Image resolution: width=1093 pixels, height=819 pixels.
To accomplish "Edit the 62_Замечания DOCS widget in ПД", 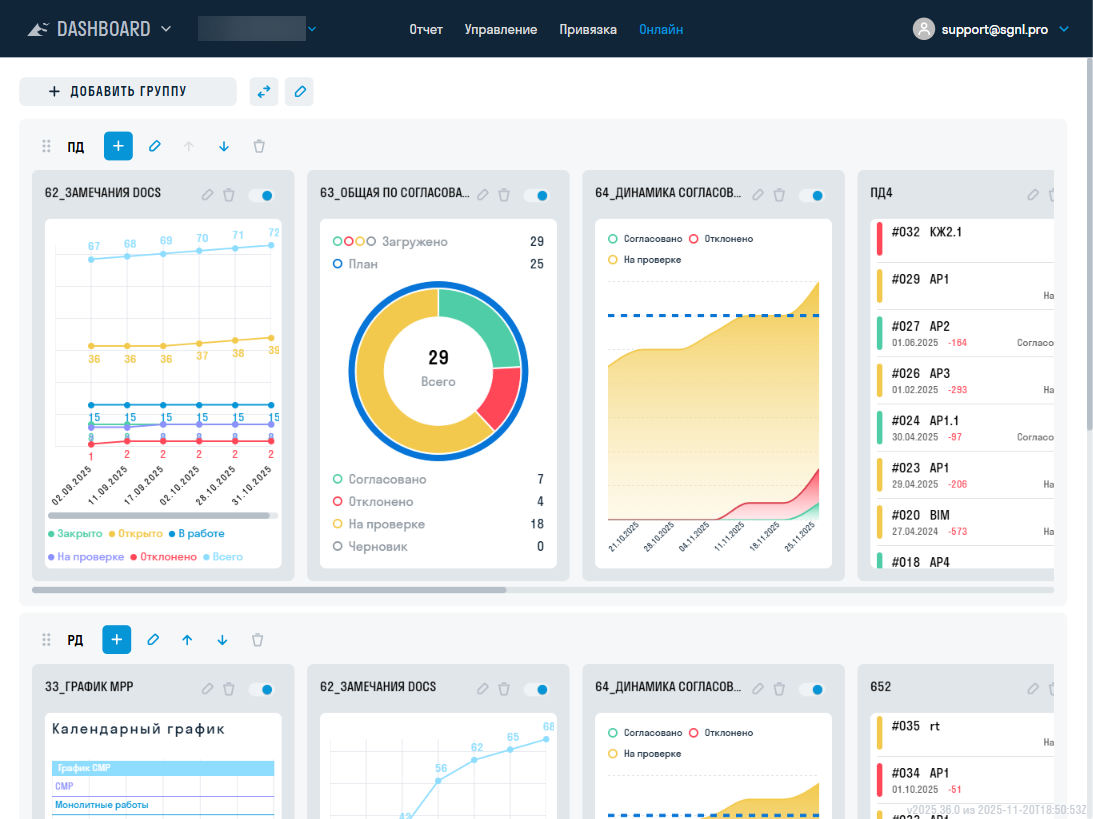I will (x=207, y=195).
